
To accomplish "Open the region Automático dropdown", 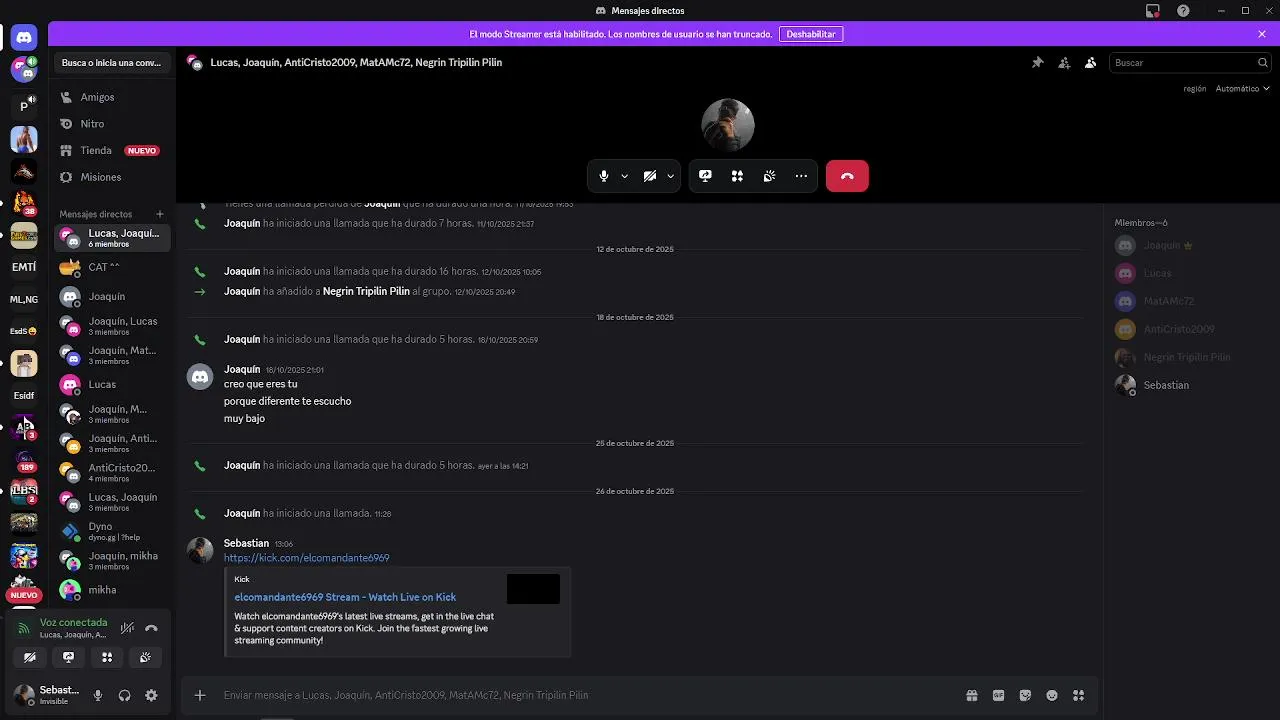I will (1242, 88).
